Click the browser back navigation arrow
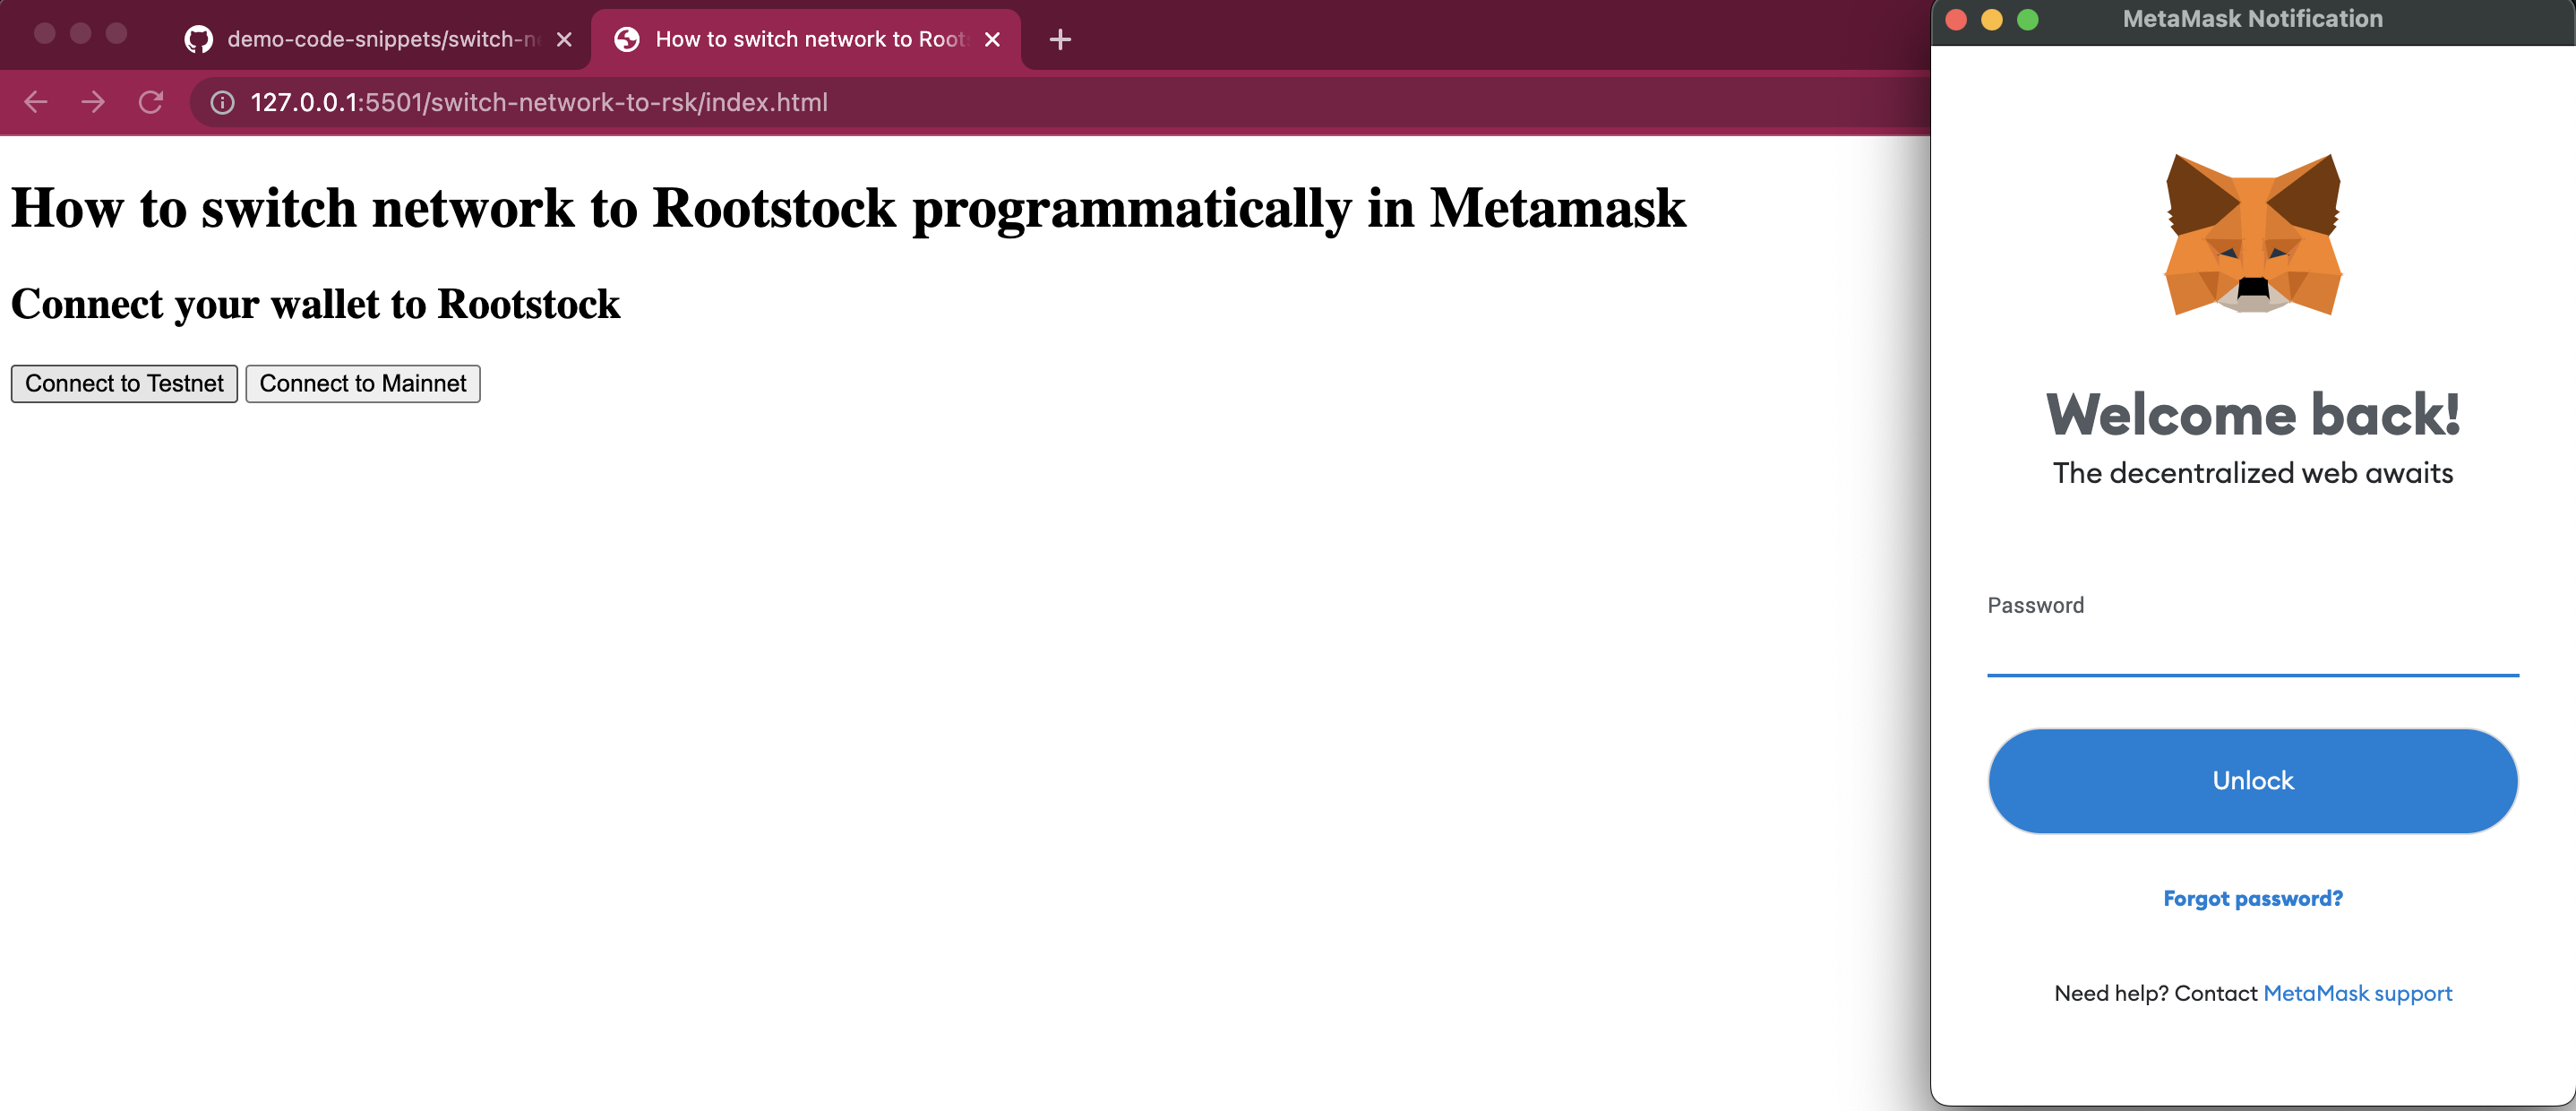 tap(36, 102)
